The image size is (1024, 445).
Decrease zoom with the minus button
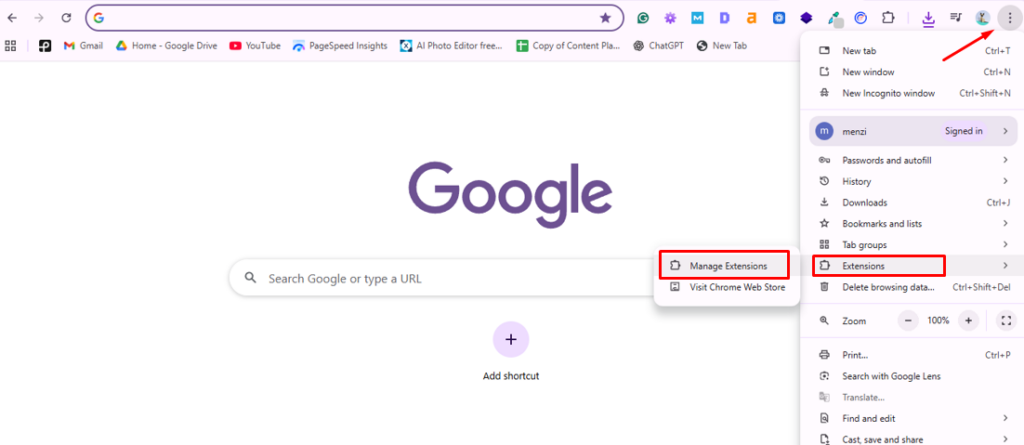coord(908,321)
